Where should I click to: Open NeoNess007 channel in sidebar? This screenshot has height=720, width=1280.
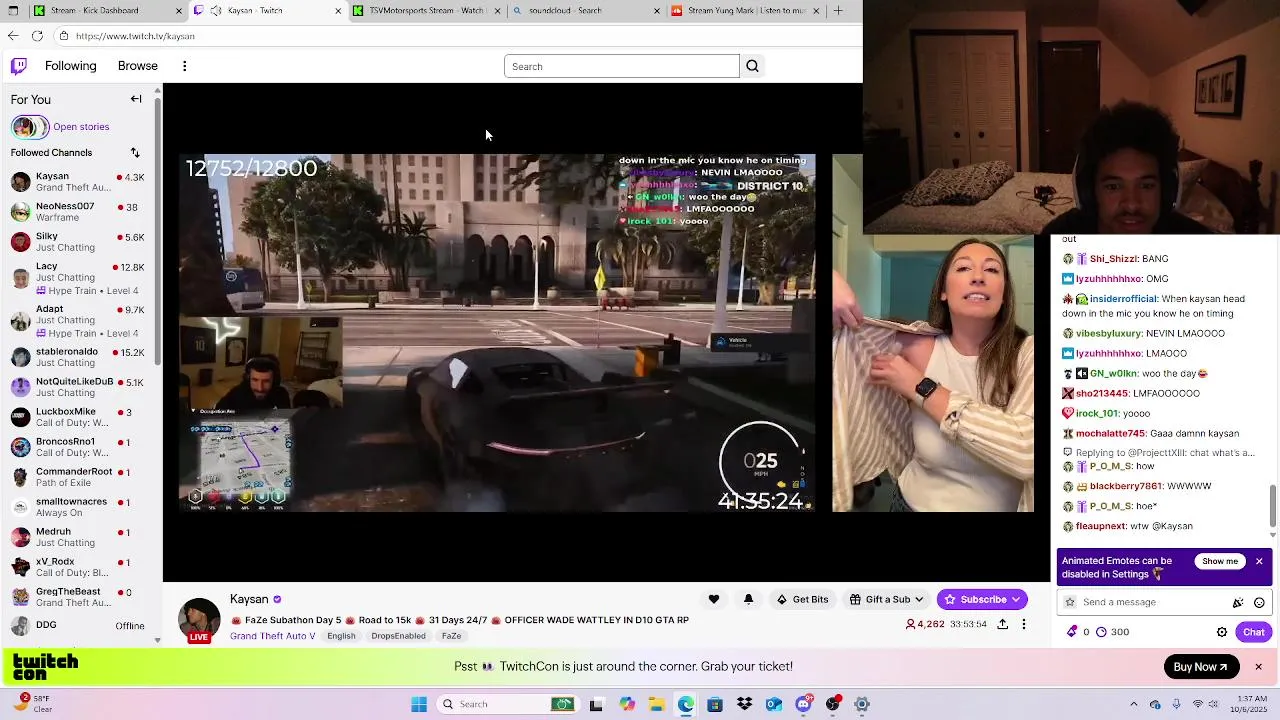pyautogui.click(x=80, y=212)
